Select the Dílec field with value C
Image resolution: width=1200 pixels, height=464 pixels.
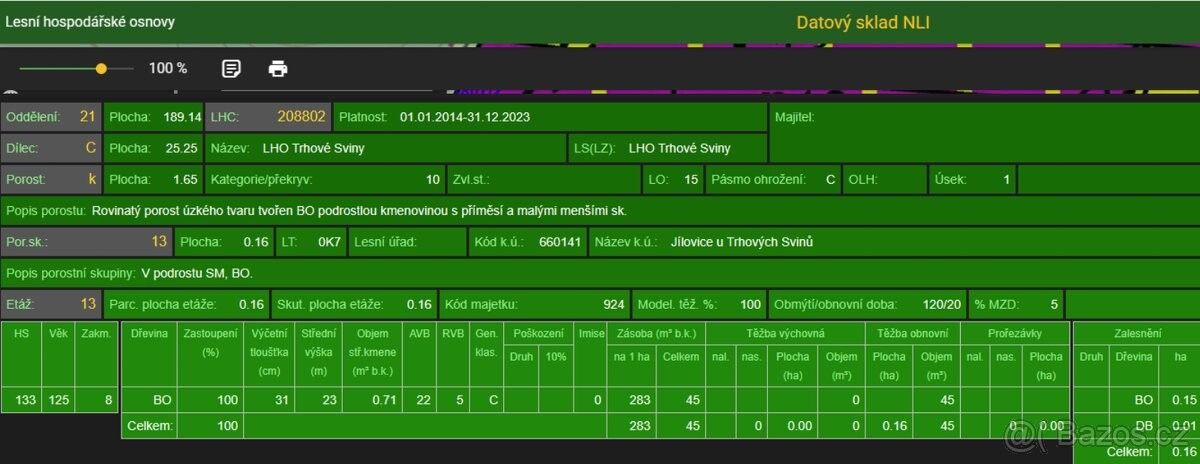[51, 148]
